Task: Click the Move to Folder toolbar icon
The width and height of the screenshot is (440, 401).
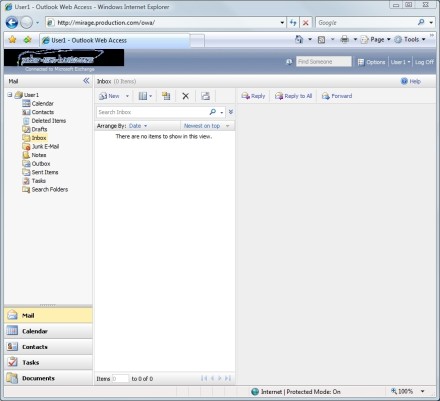Action: (166, 96)
